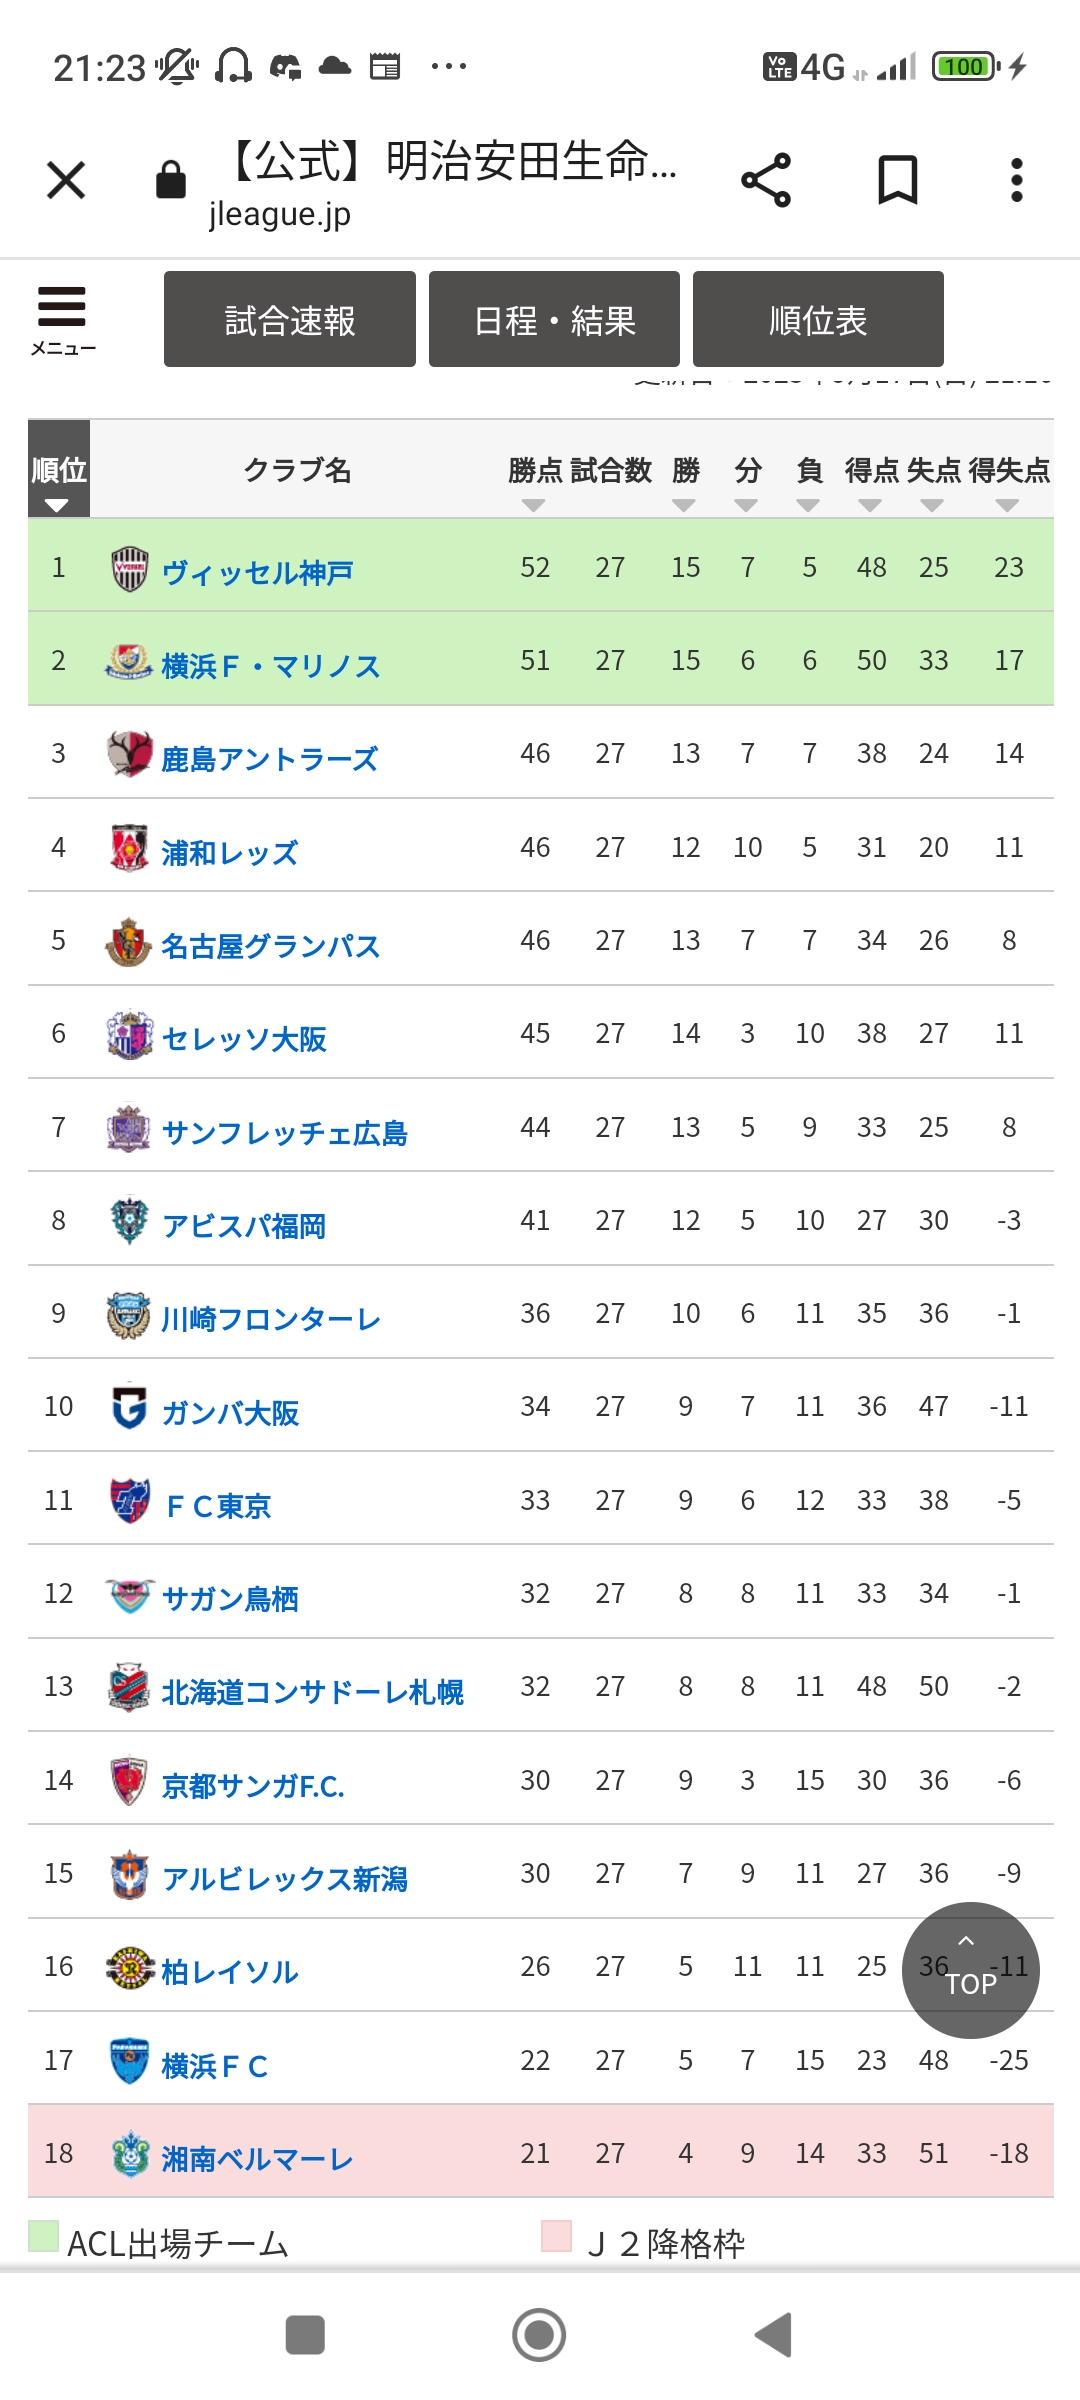Image resolution: width=1080 pixels, height=2400 pixels.
Task: Close the browser custom tab
Action: coord(66,181)
